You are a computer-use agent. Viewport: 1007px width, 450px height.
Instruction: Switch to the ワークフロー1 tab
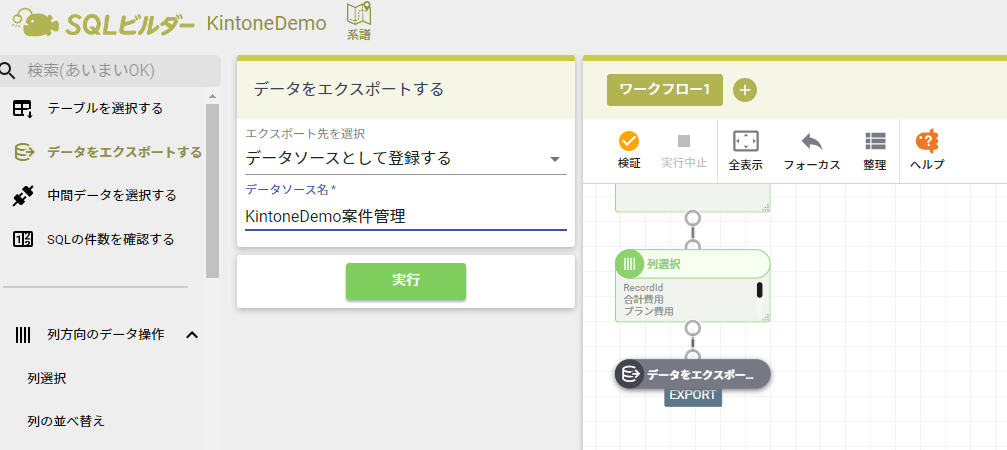click(x=664, y=90)
